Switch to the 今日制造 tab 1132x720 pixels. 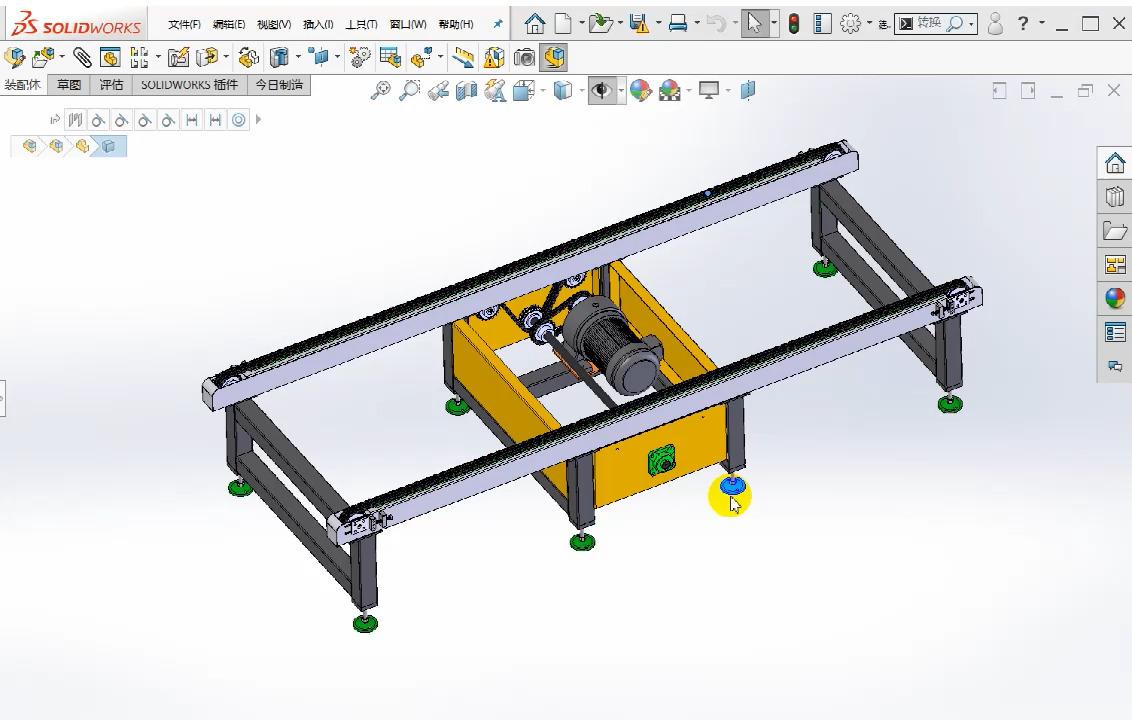[279, 84]
